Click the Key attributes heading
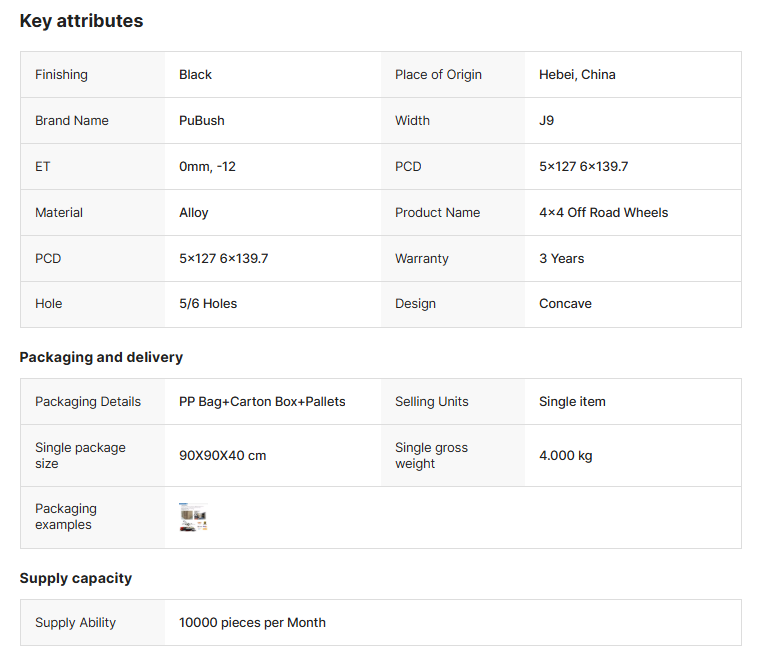 pos(81,21)
